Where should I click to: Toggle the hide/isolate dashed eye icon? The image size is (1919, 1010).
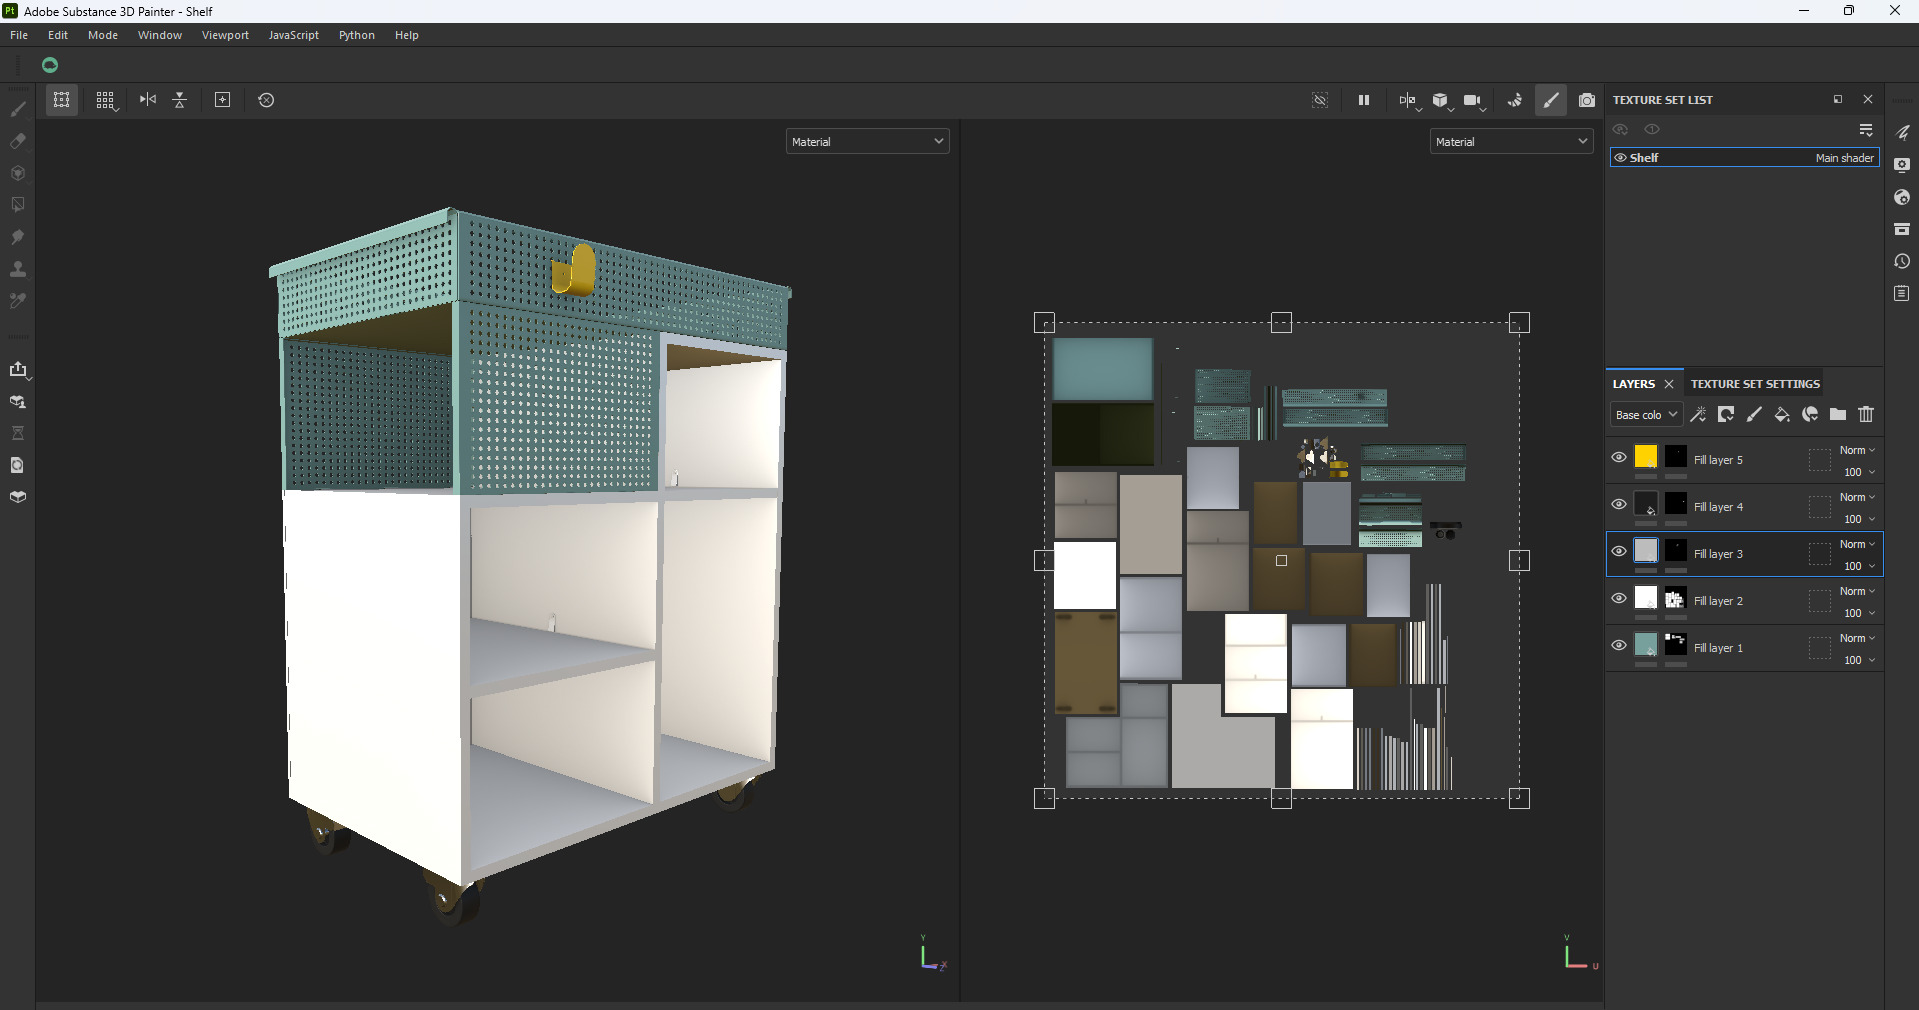(1320, 100)
